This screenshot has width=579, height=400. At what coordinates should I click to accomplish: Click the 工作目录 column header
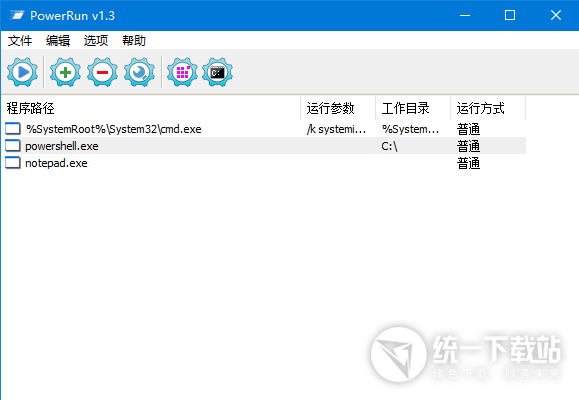coord(413,108)
